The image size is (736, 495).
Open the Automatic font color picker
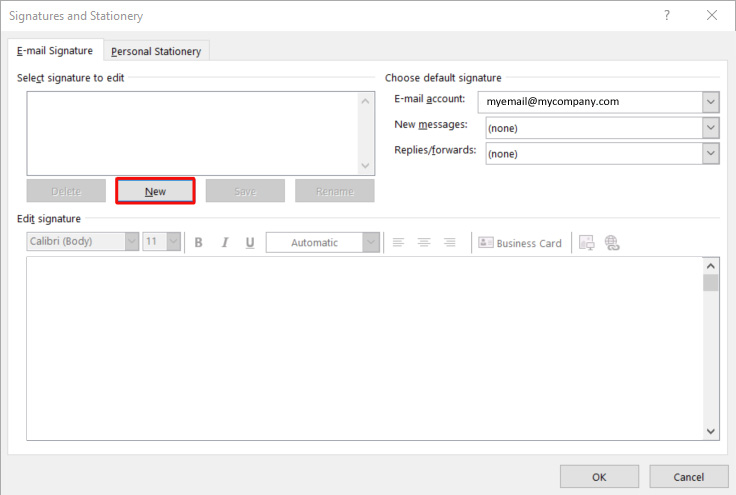pyautogui.click(x=371, y=242)
